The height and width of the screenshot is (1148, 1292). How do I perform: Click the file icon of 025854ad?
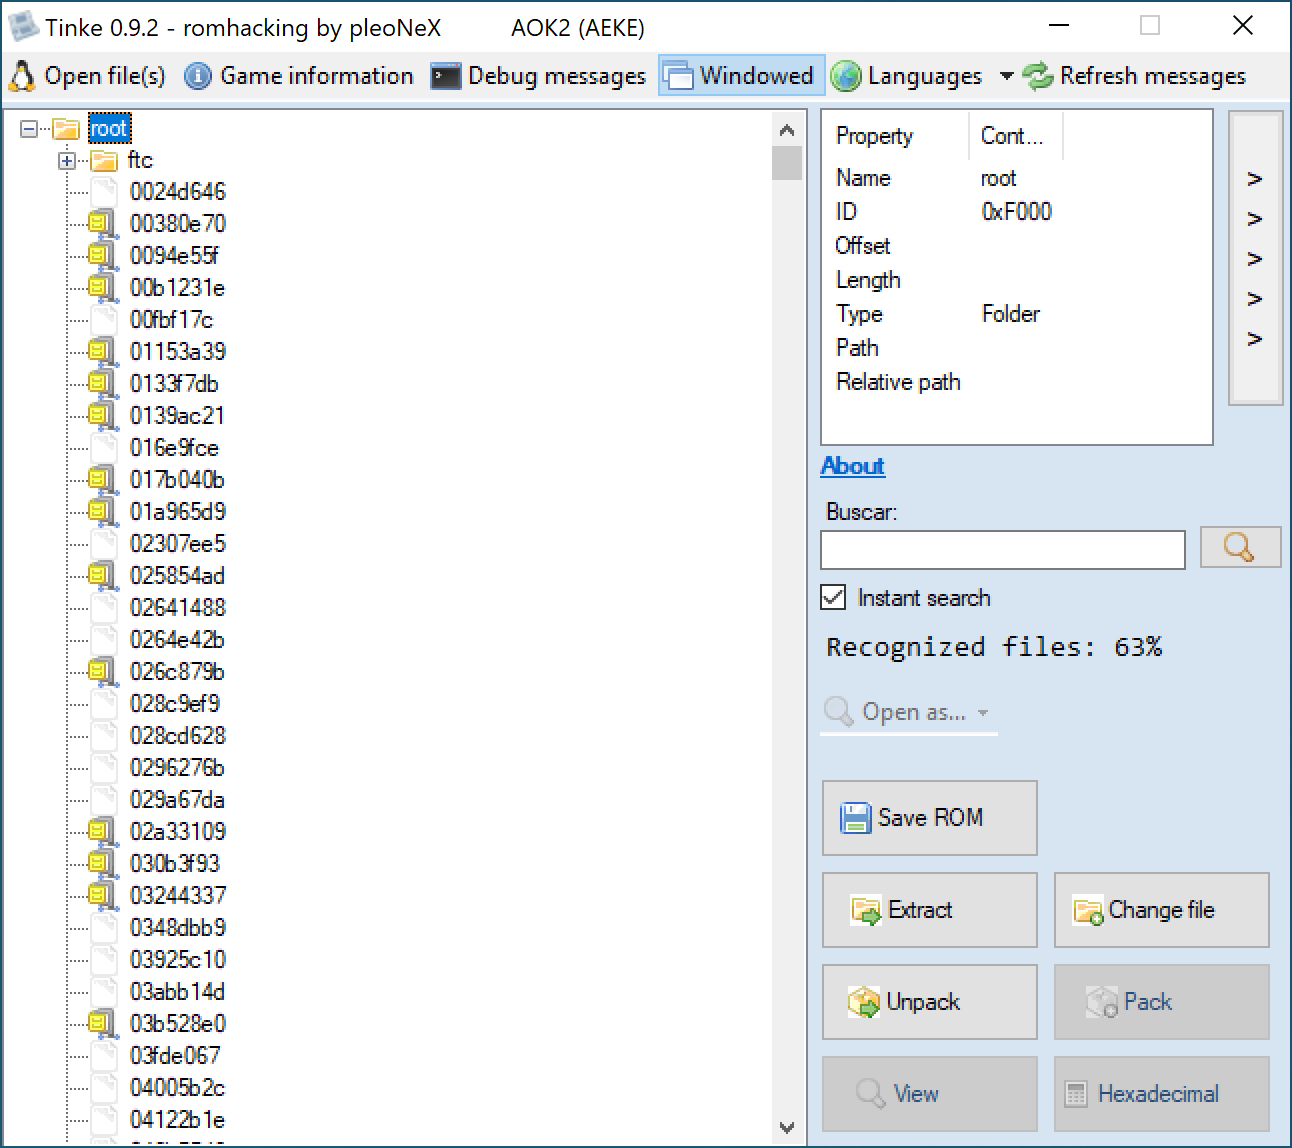pos(102,576)
